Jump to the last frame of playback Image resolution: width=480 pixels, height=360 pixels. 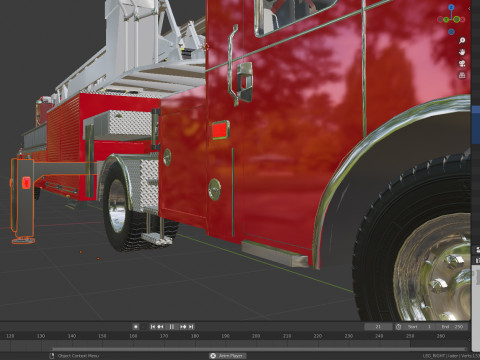click(x=191, y=327)
